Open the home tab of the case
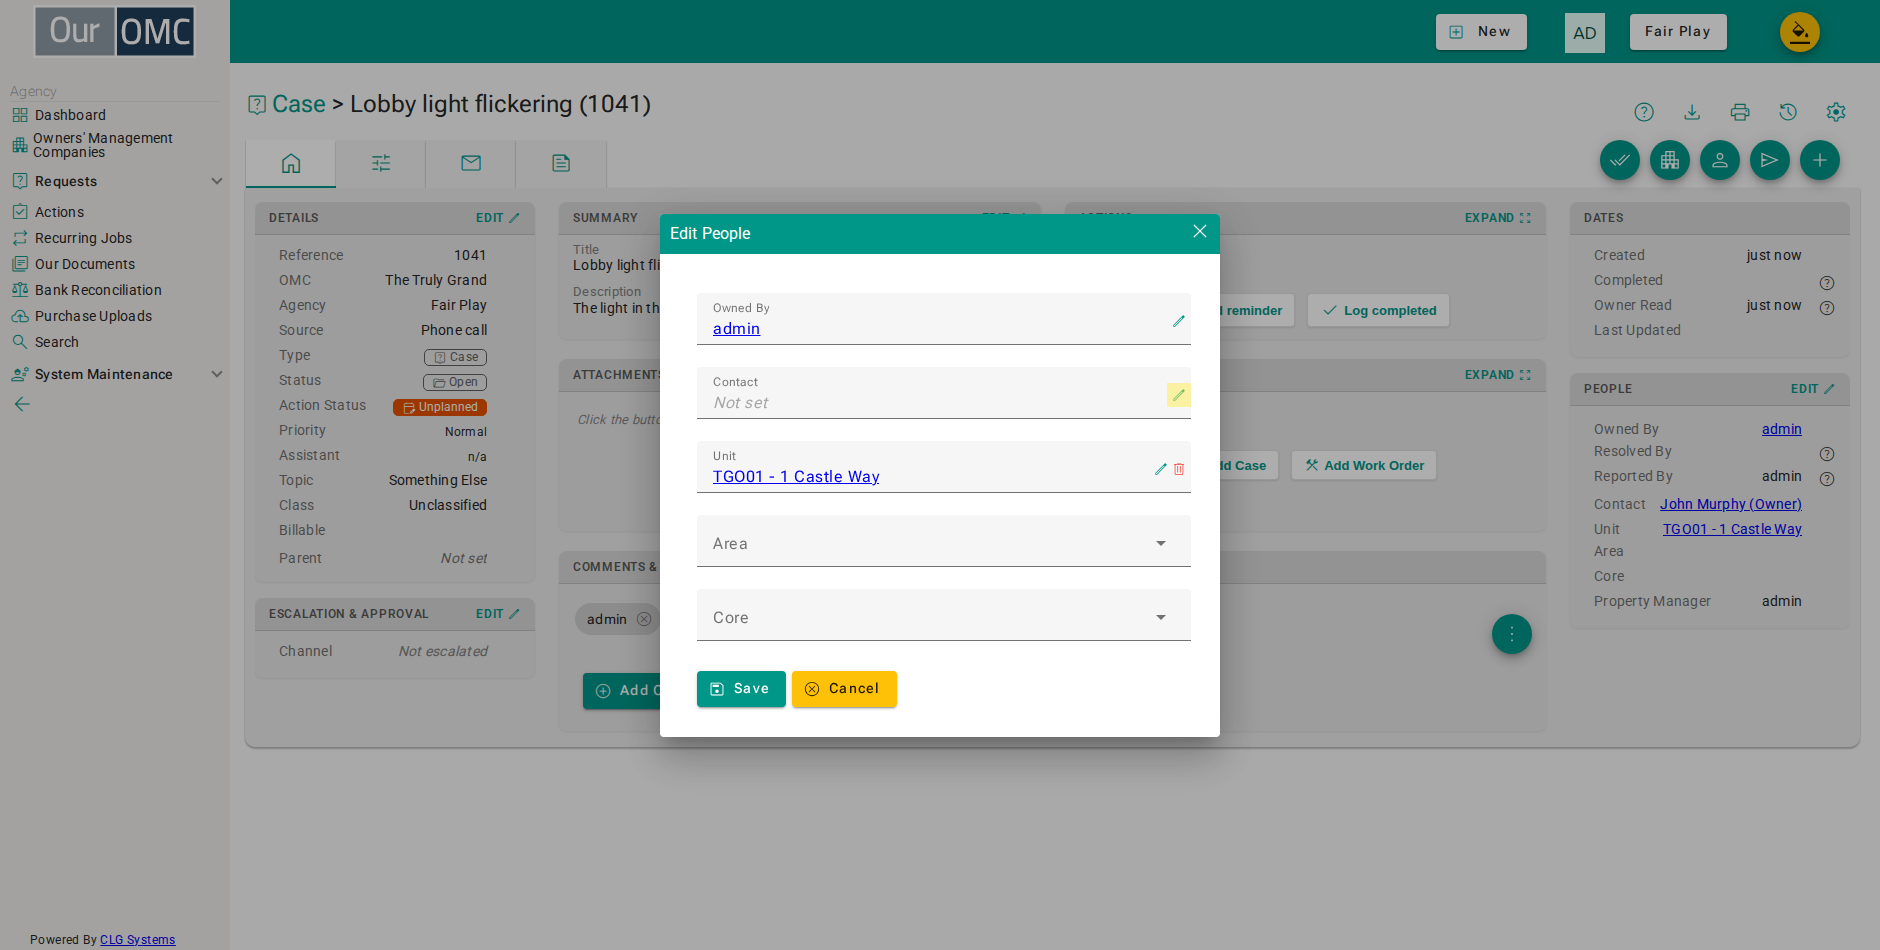Image resolution: width=1880 pixels, height=950 pixels. tap(291, 163)
